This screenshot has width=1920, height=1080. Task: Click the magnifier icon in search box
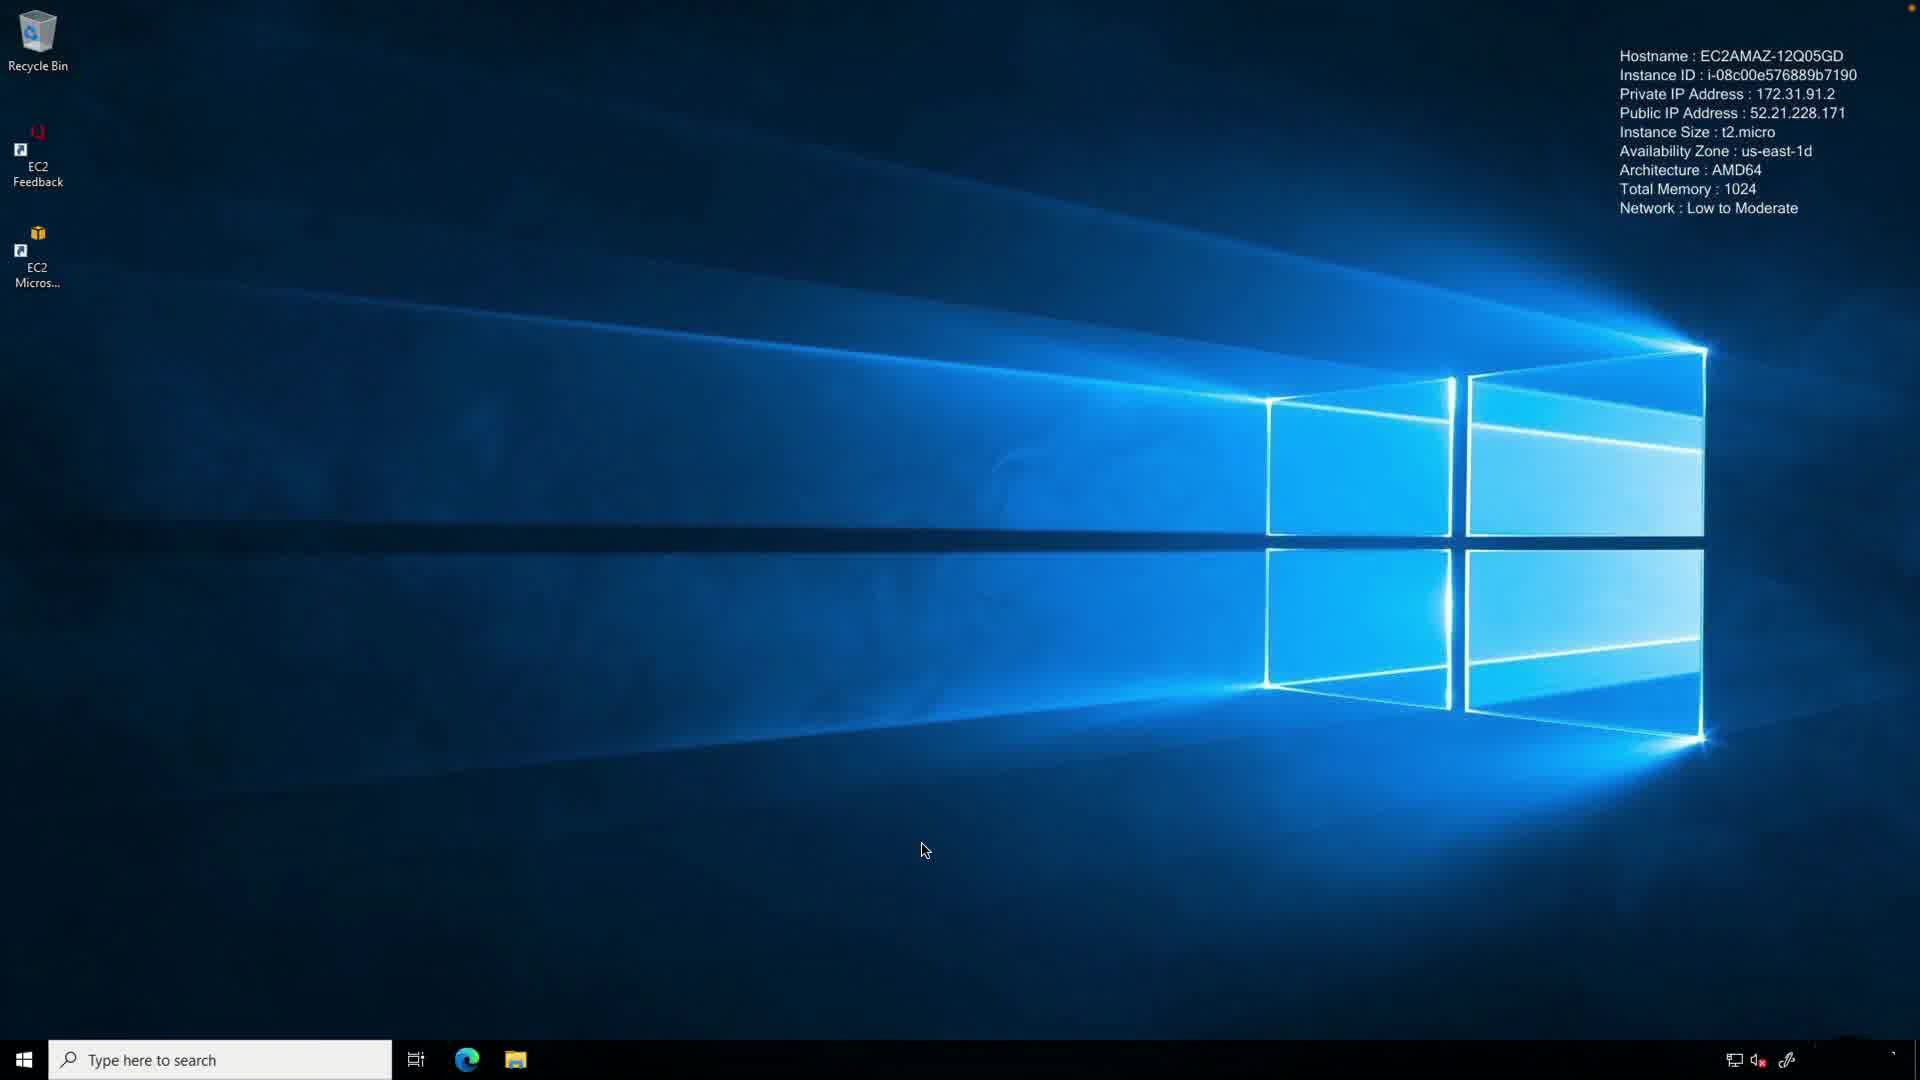[x=69, y=1060]
